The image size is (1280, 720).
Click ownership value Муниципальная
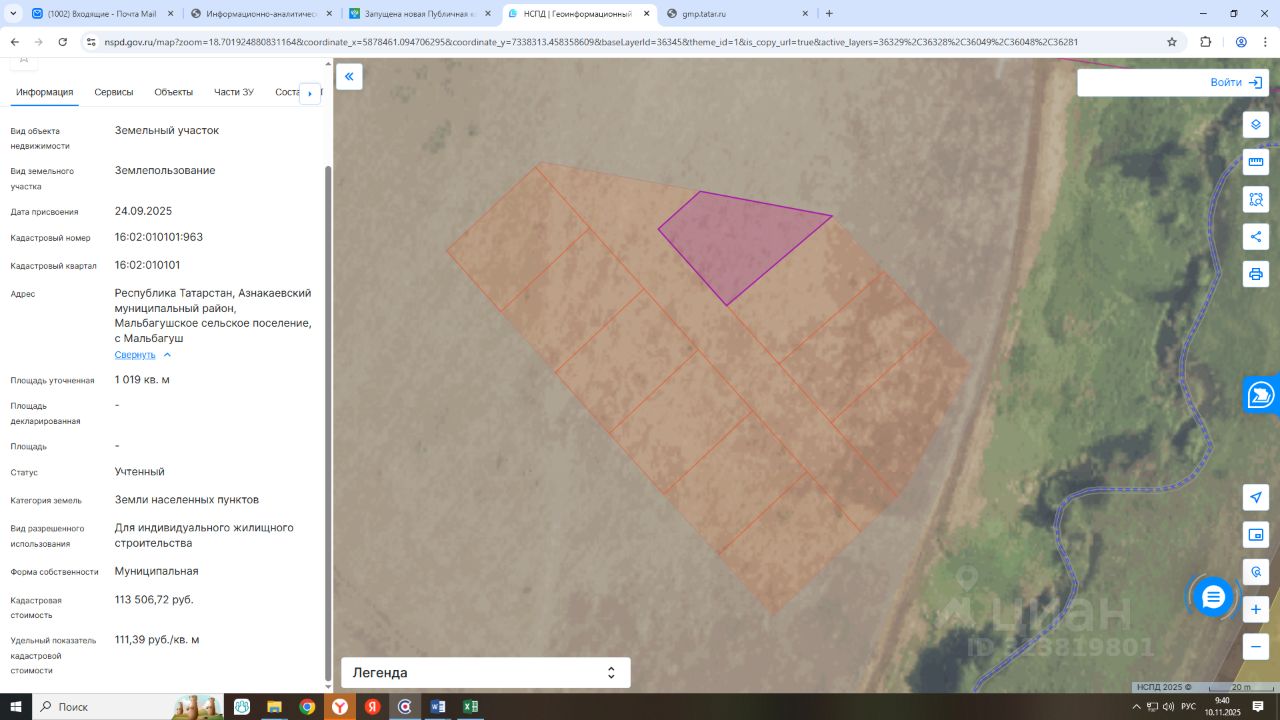(x=157, y=572)
